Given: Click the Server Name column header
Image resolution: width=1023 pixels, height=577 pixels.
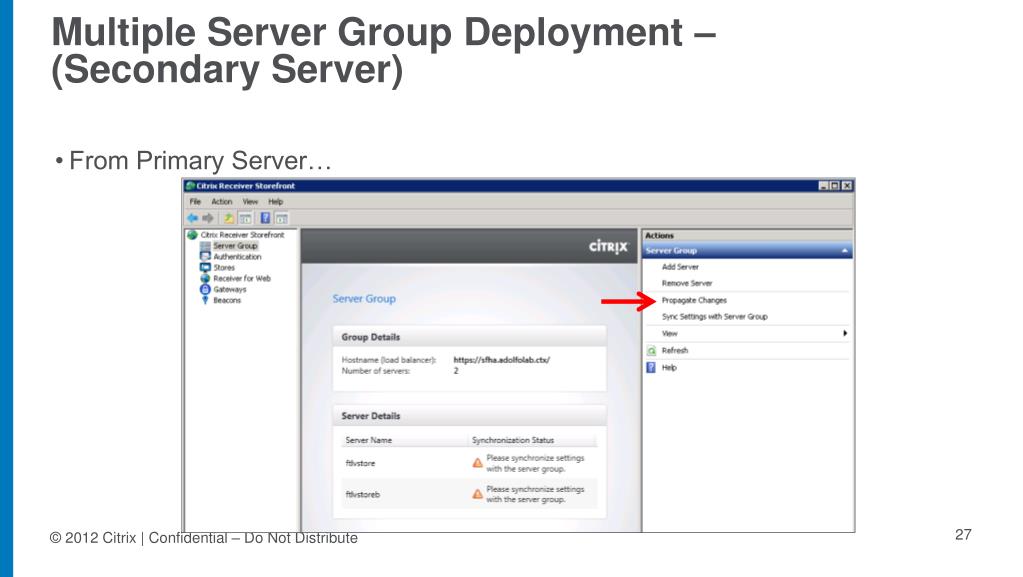Looking at the screenshot, I should (369, 441).
